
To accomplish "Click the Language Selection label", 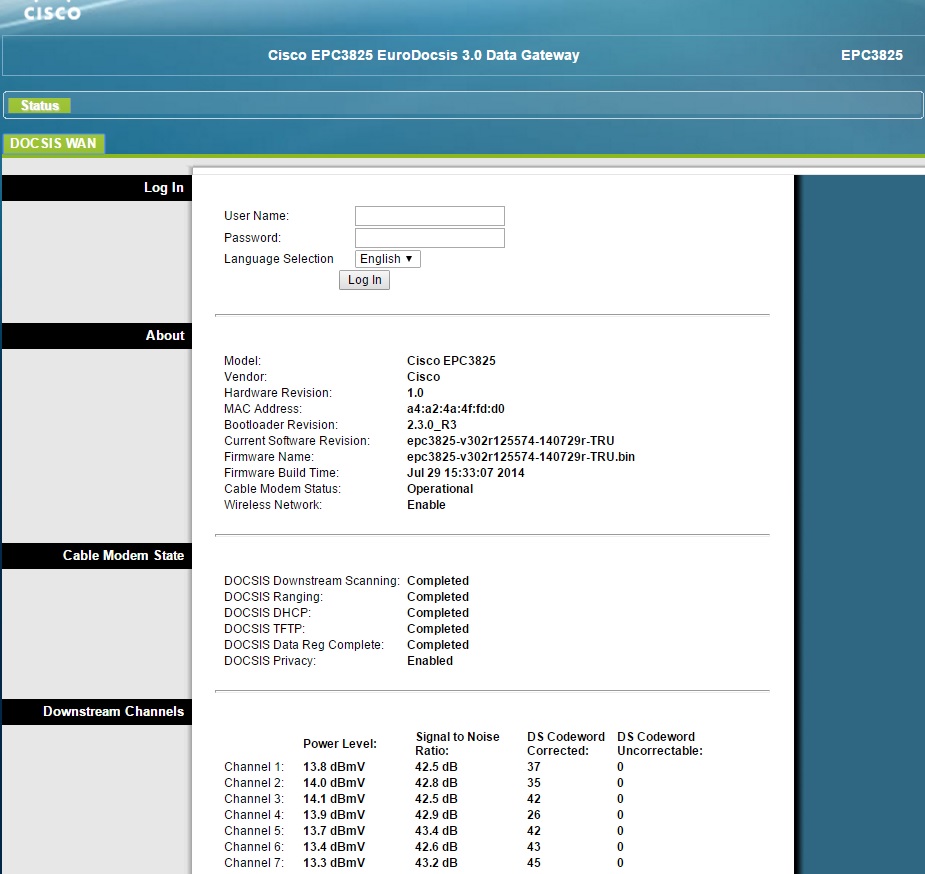I will point(278,259).
